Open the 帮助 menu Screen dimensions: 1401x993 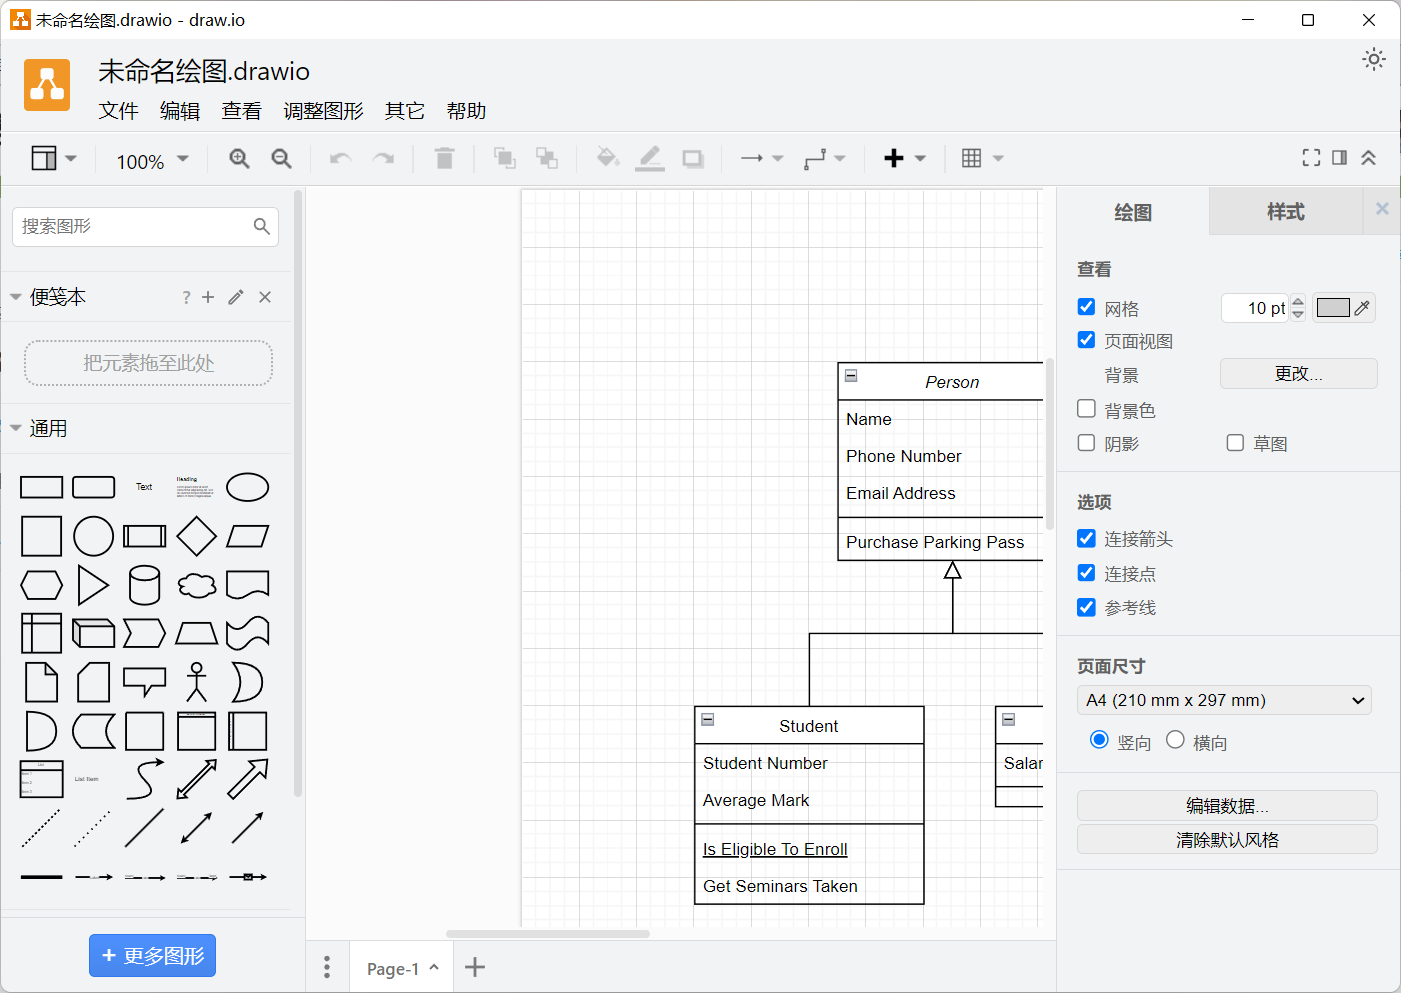466,111
